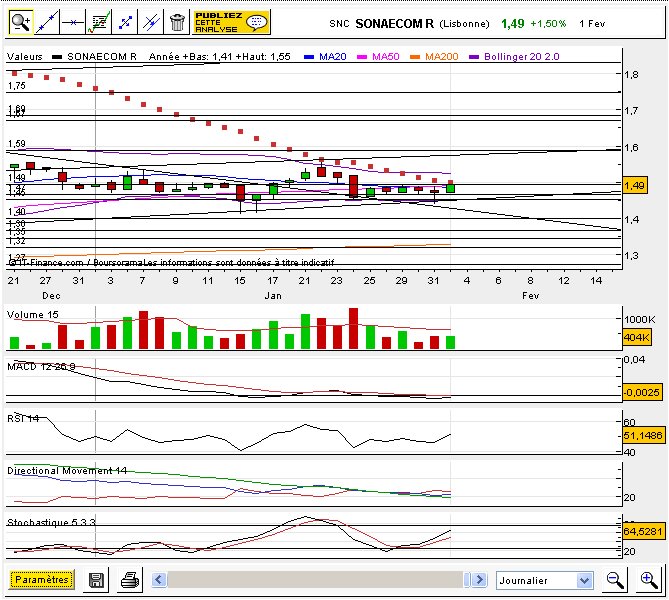Click the Directional Movement 14 label
The image size is (669, 600).
tap(67, 471)
